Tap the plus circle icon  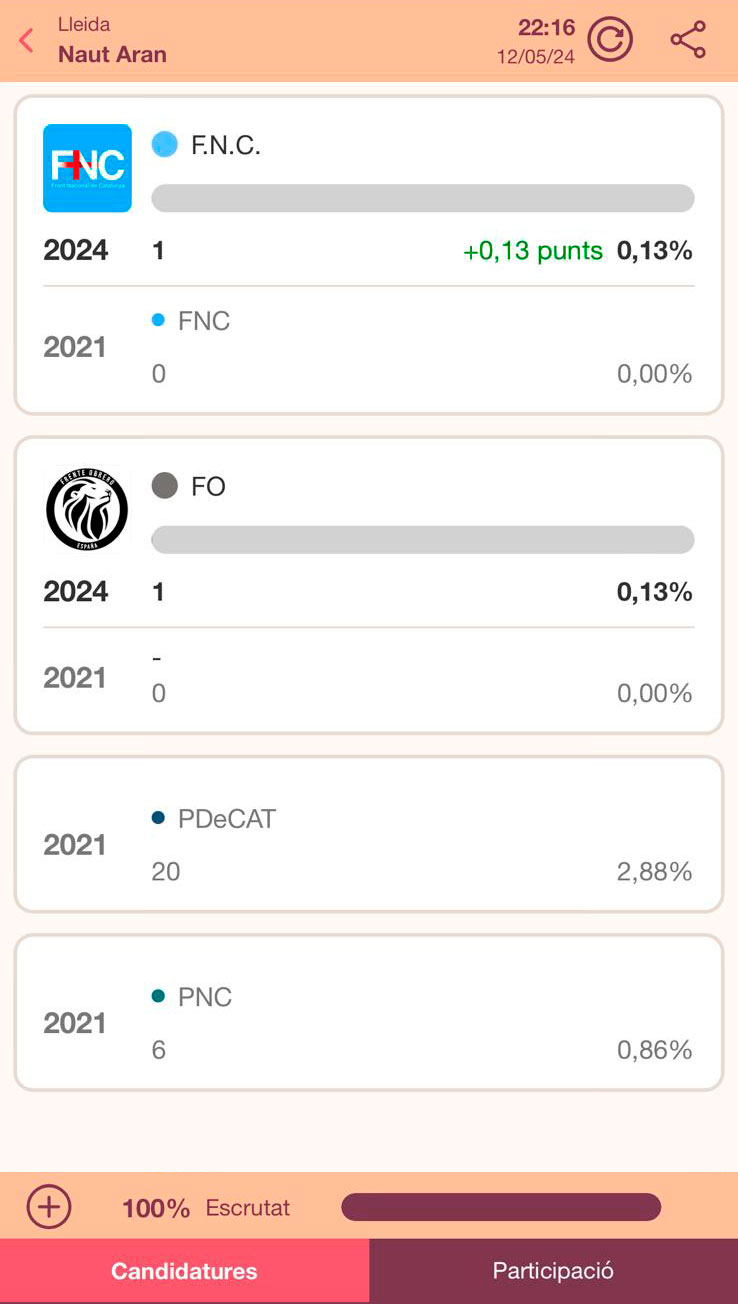pyautogui.click(x=49, y=1207)
